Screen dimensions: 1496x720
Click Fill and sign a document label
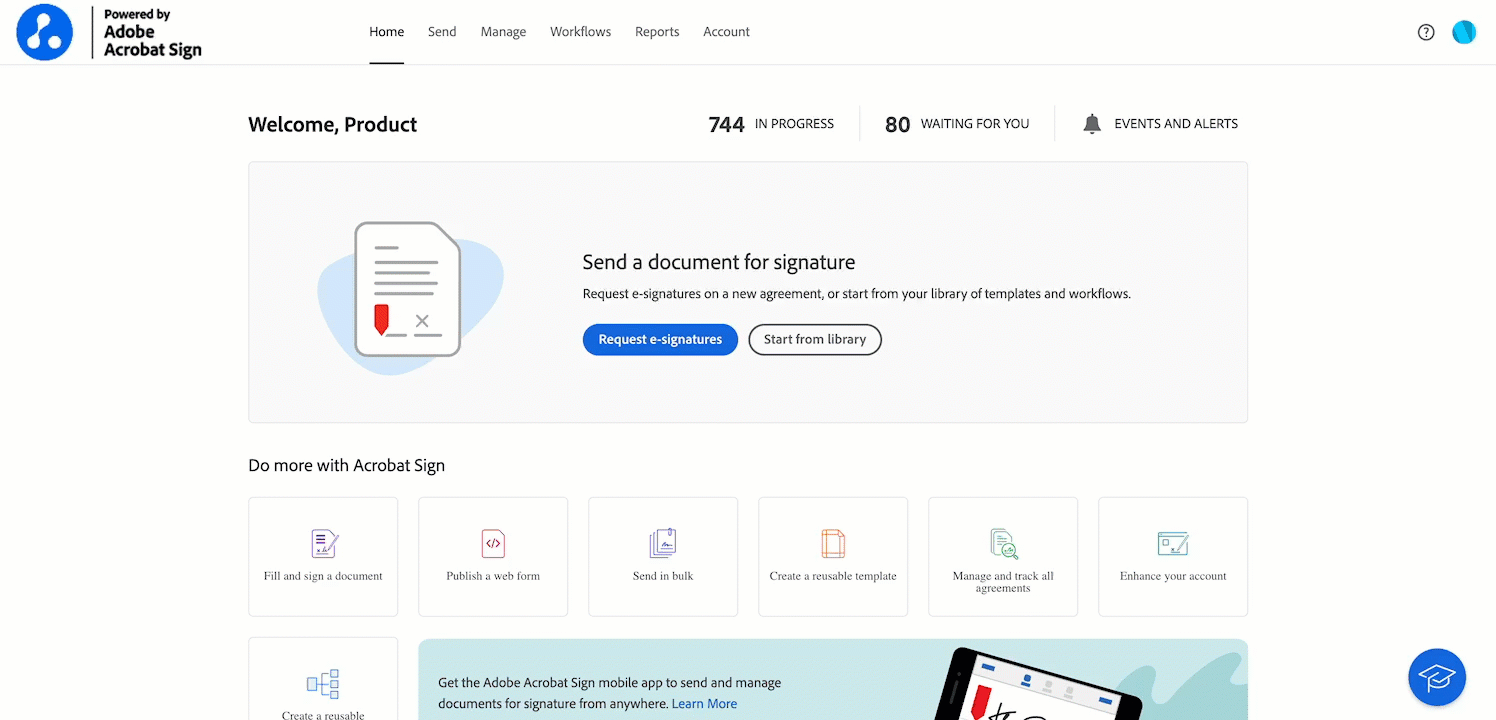tap(323, 576)
